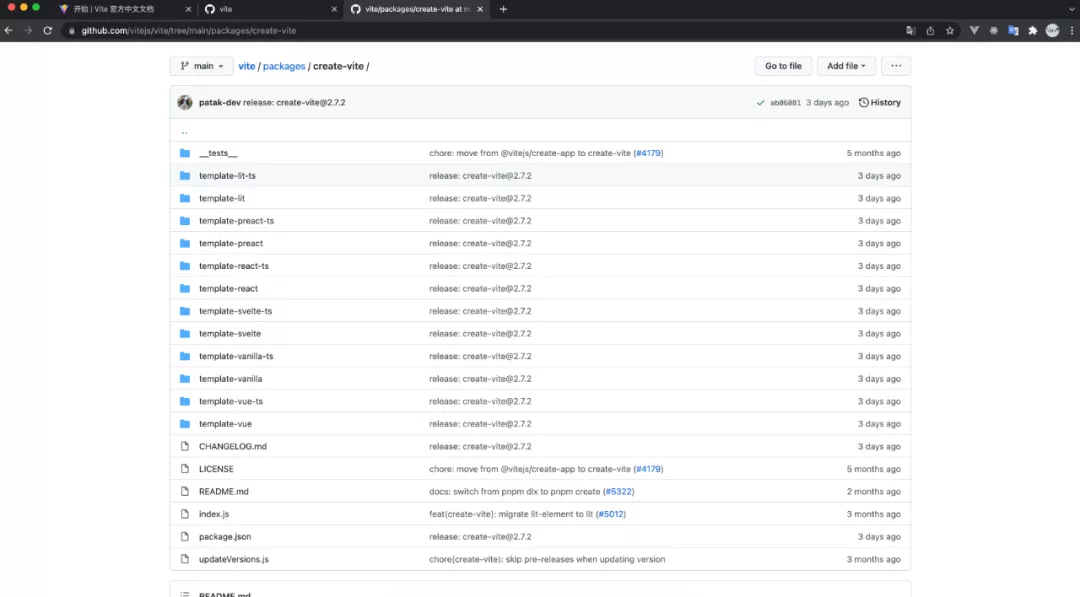
Task: Click folder icon beside template-vue-ts
Action: point(185,401)
